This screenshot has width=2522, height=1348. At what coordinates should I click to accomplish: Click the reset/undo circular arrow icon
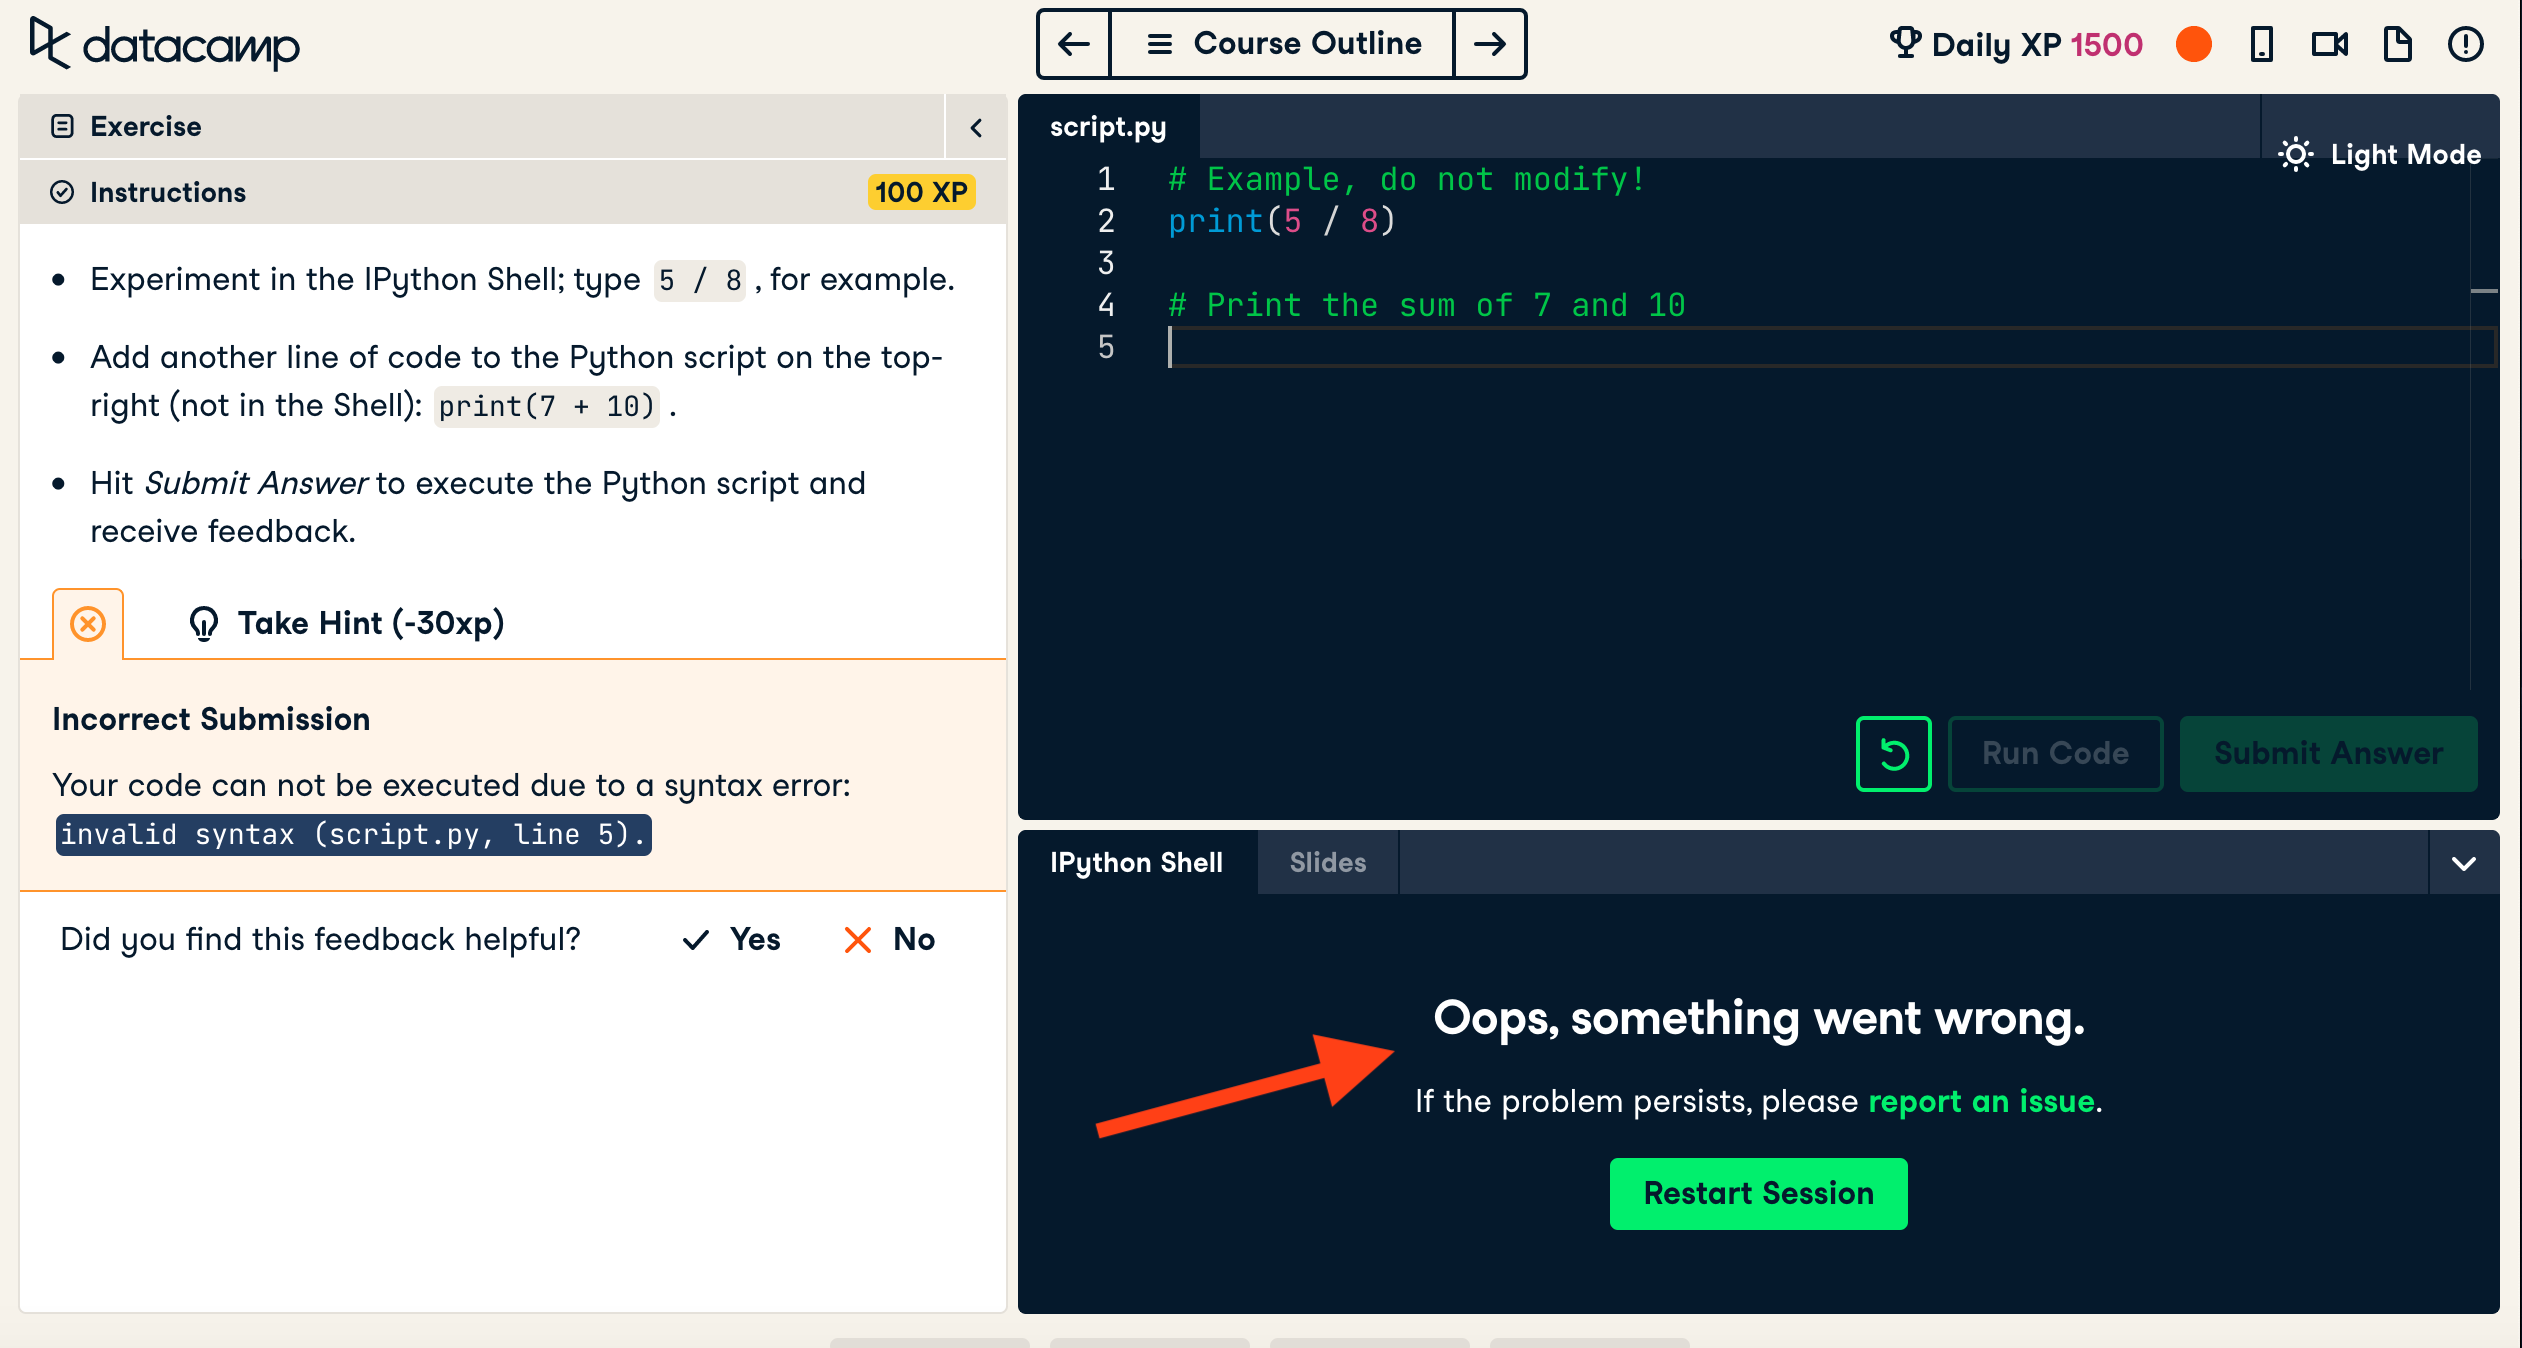tap(1895, 751)
